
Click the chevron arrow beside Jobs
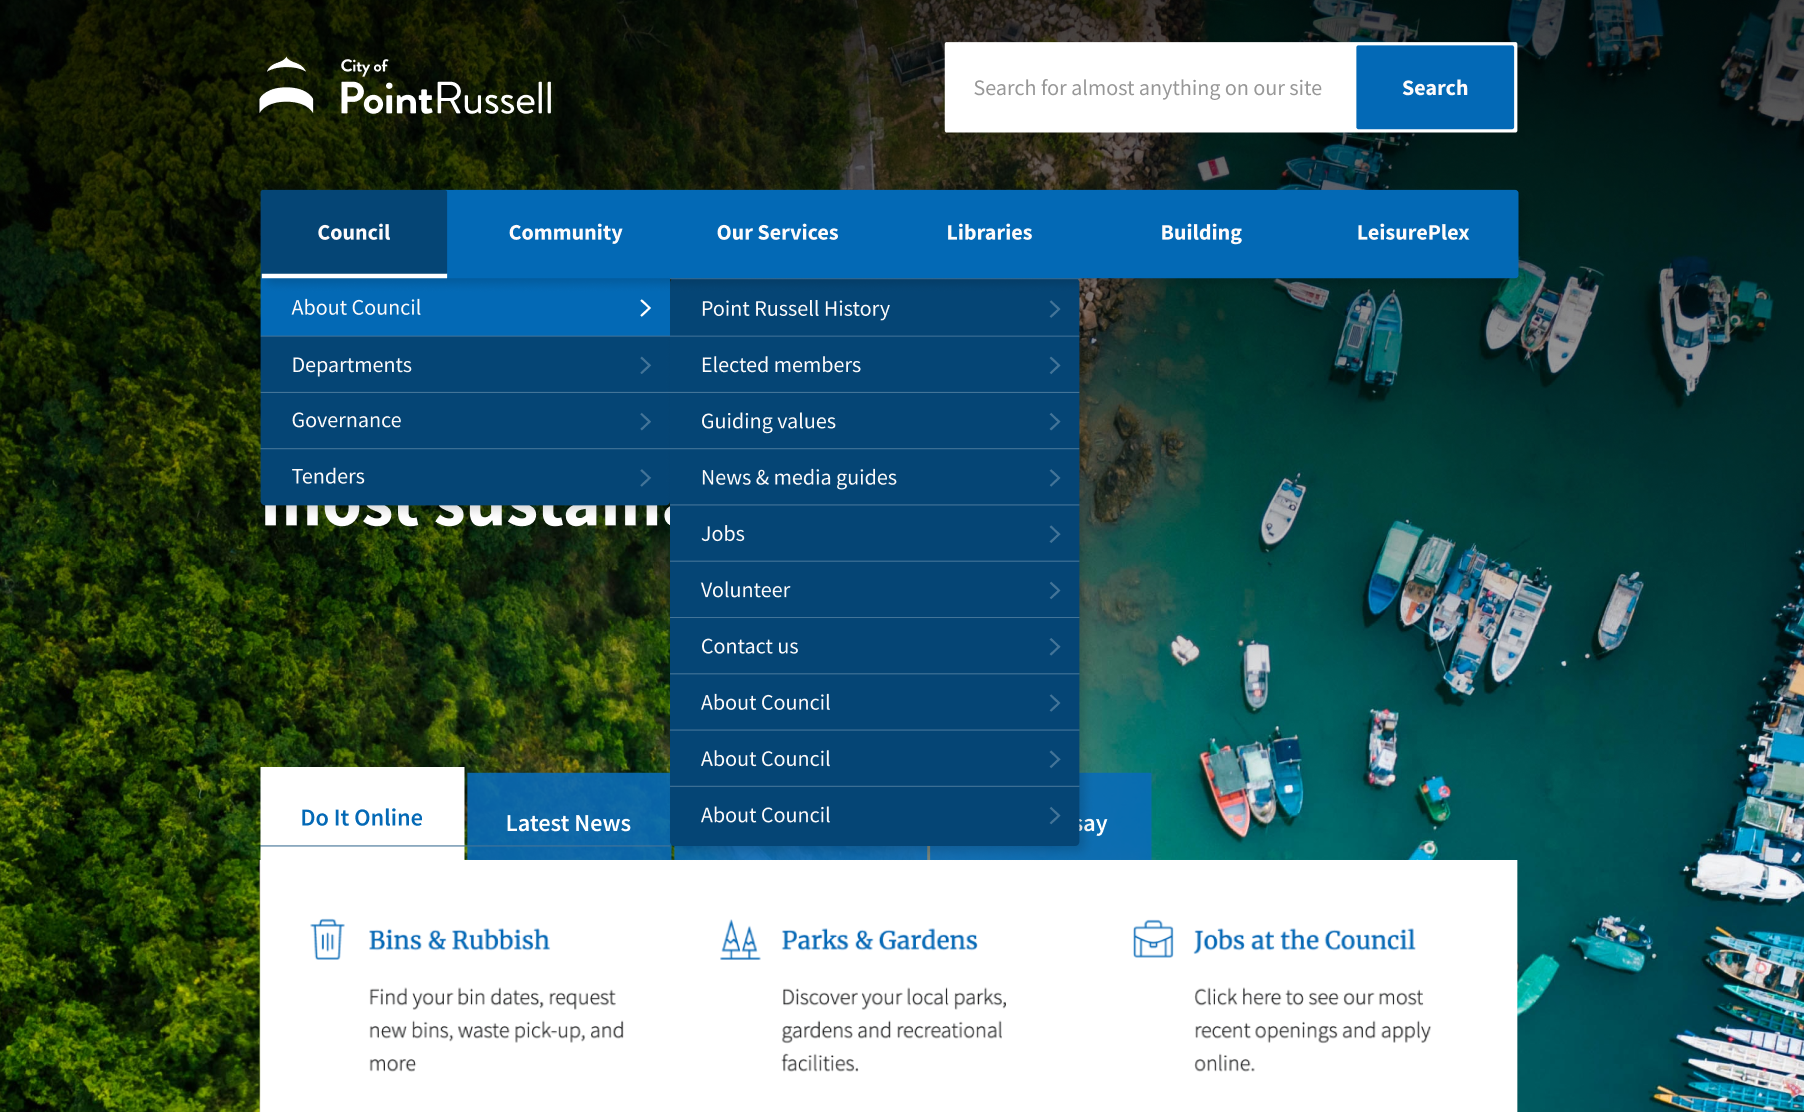click(x=1054, y=534)
